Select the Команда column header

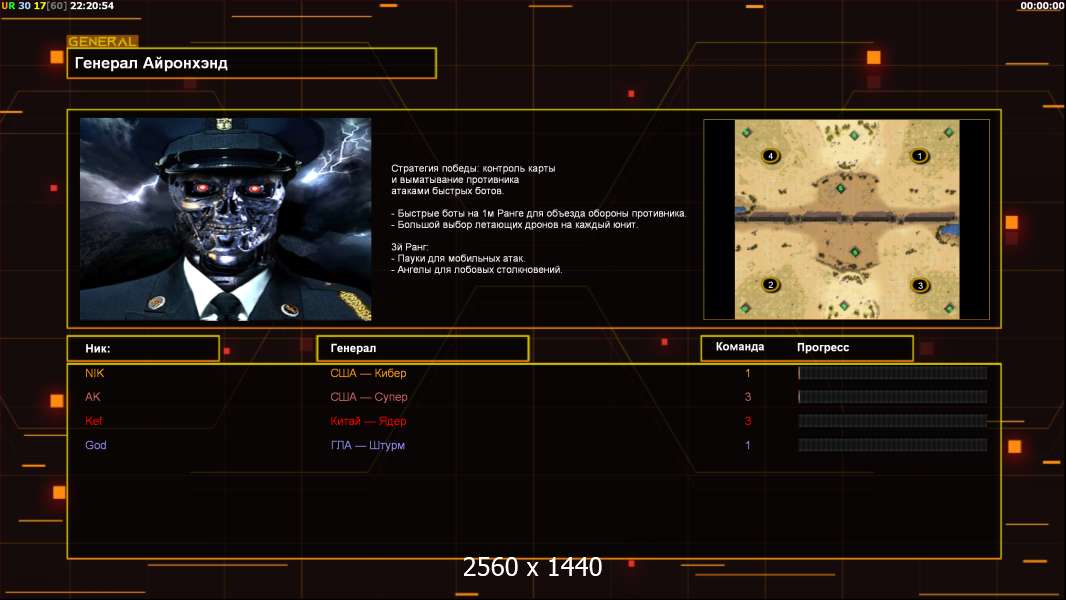pyautogui.click(x=740, y=347)
